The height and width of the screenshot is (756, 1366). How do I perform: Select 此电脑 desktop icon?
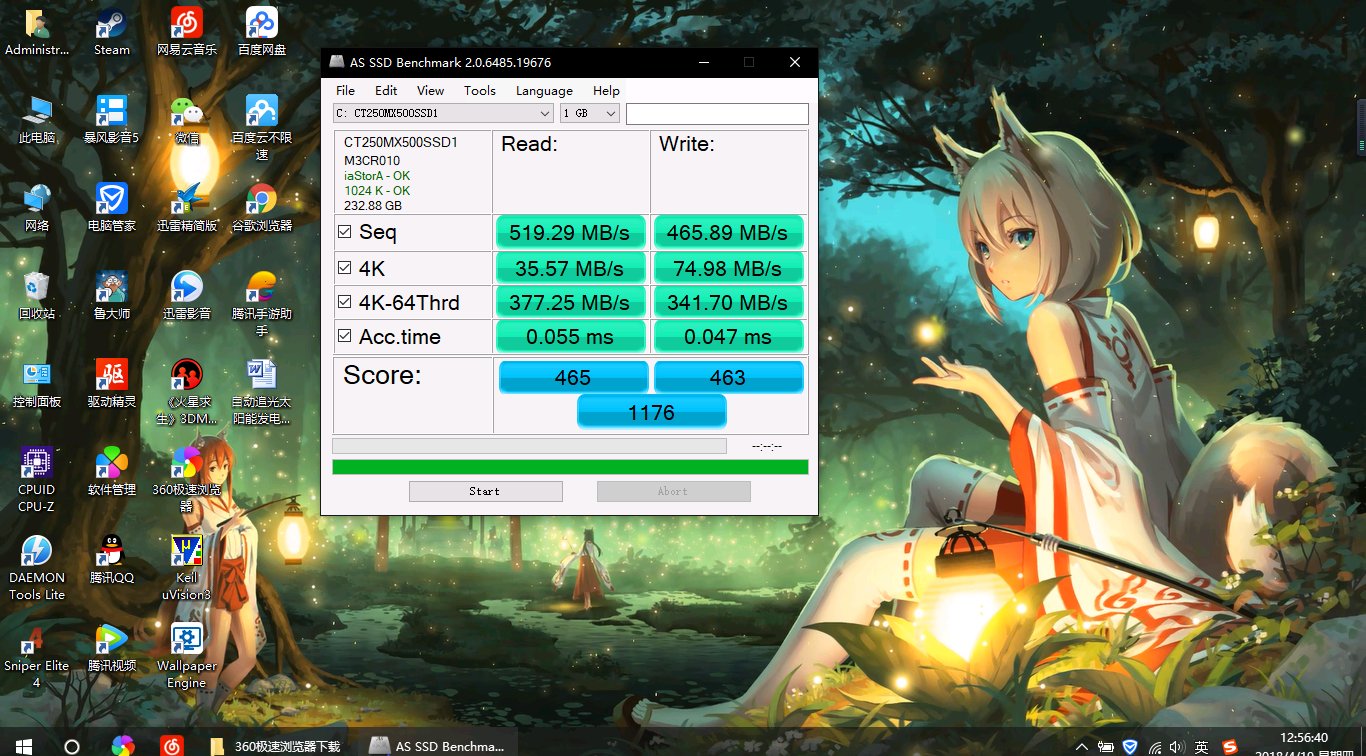pyautogui.click(x=37, y=119)
